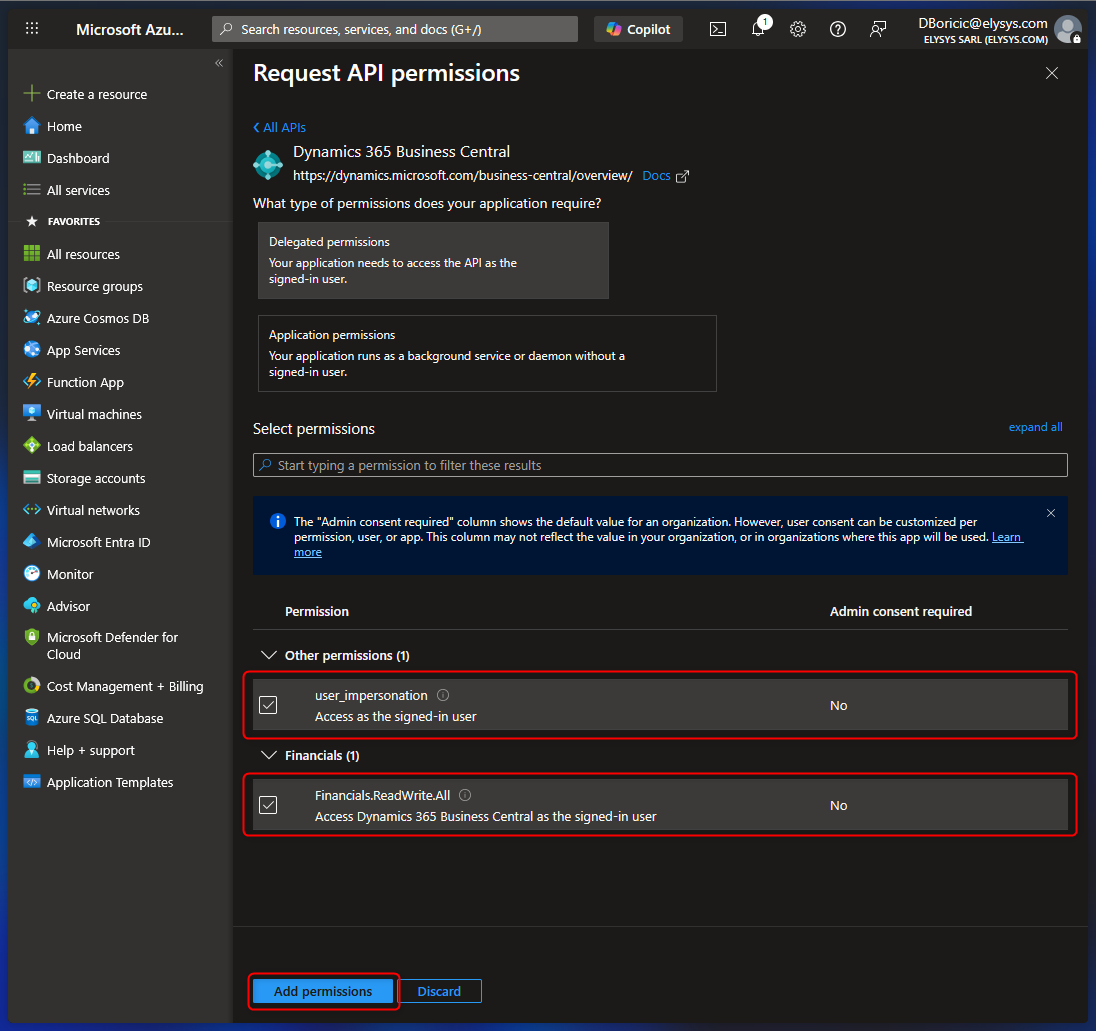The image size is (1096, 1031).
Task: Open the notifications bell icon
Action: point(758,29)
